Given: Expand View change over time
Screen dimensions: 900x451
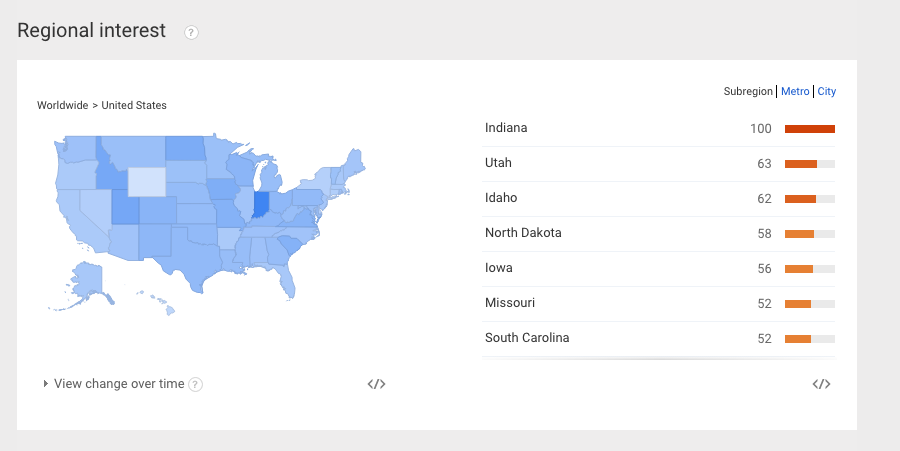Looking at the screenshot, I should [114, 383].
